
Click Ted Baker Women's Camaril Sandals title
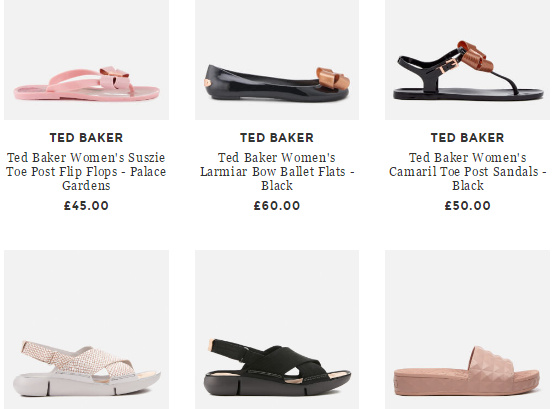(467, 171)
